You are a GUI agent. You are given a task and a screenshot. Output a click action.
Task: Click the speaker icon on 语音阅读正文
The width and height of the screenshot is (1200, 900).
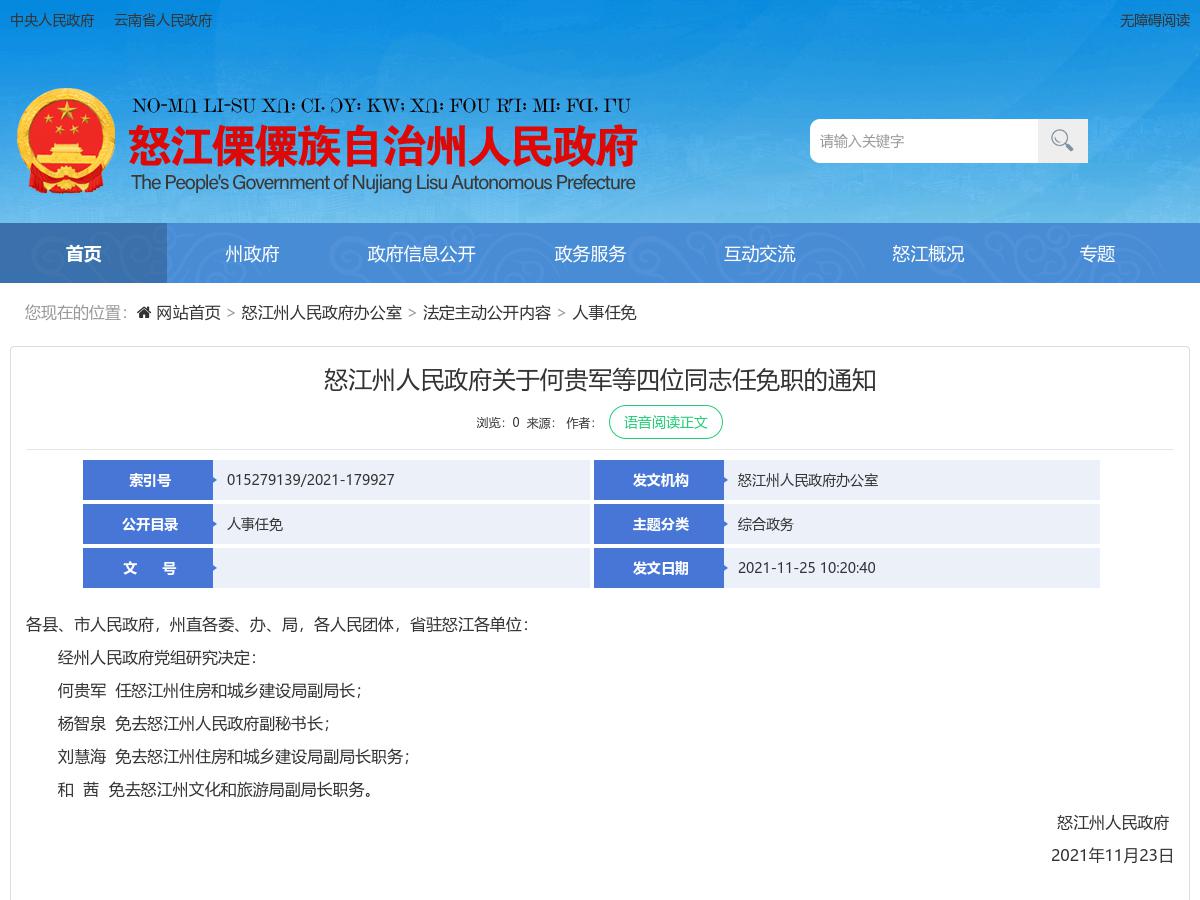tap(624, 421)
